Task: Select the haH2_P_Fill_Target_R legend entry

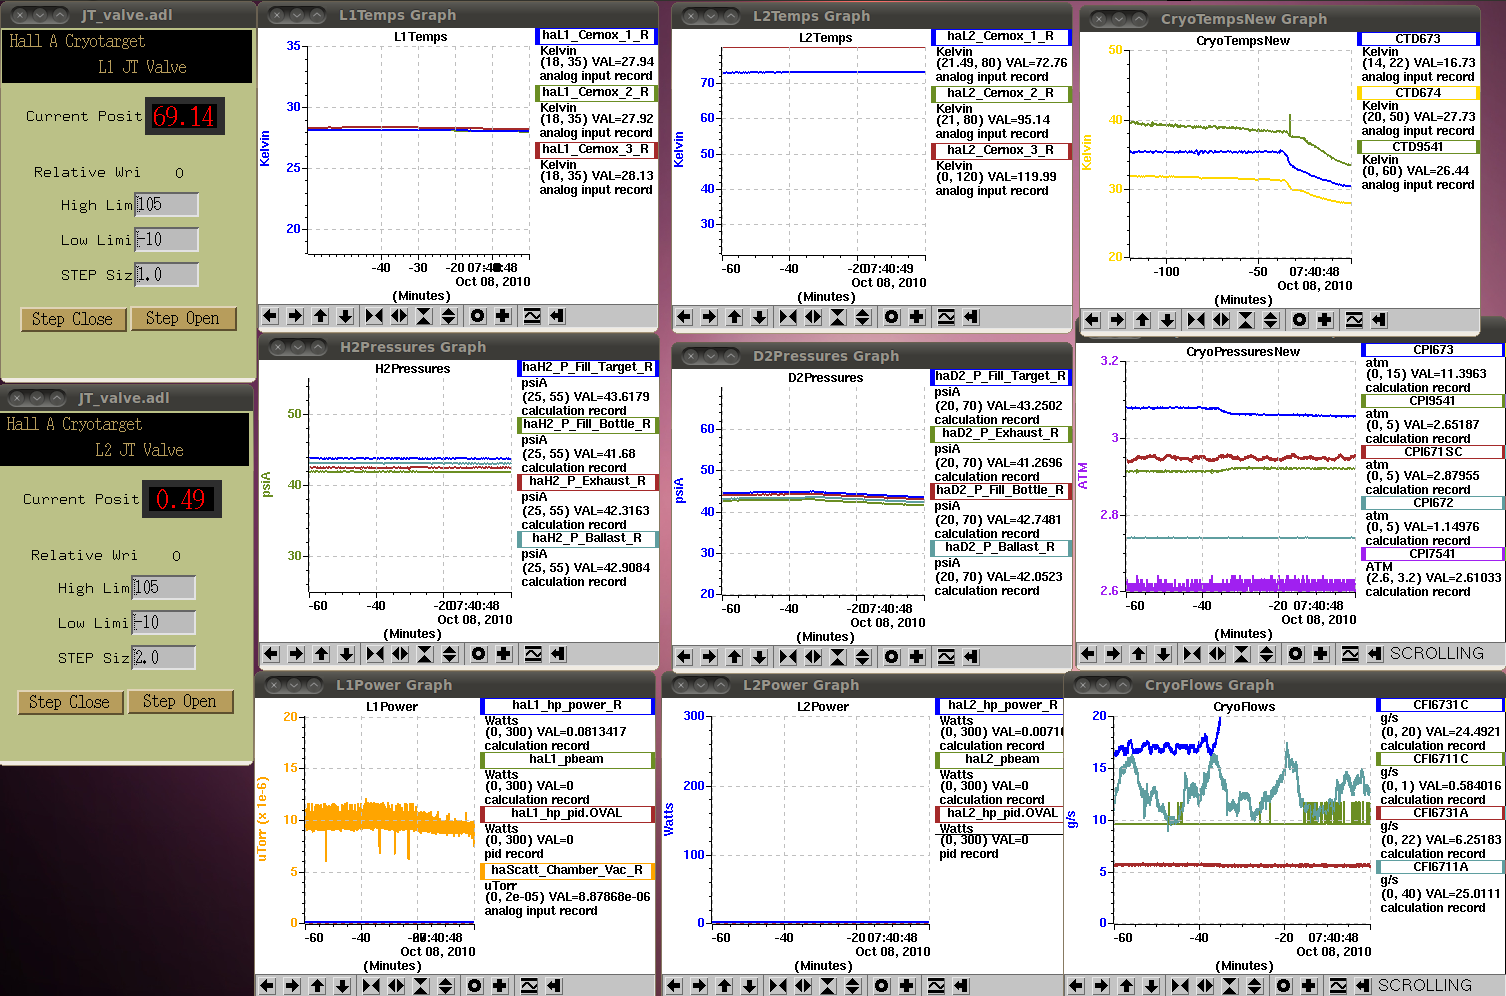Action: point(588,368)
